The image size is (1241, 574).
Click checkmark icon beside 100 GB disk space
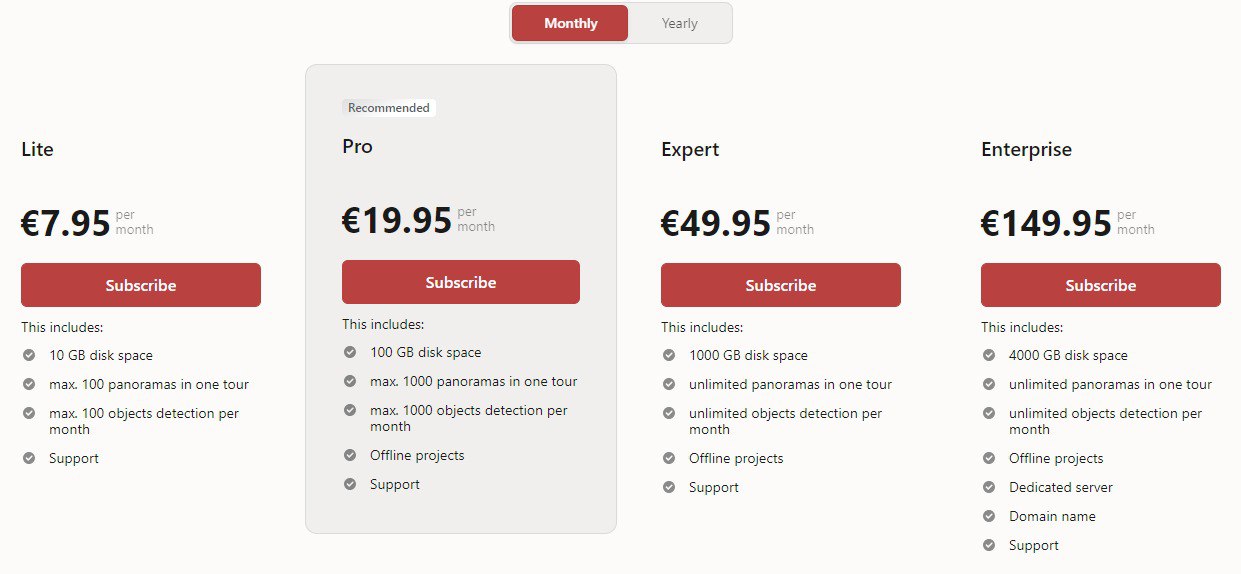(350, 352)
